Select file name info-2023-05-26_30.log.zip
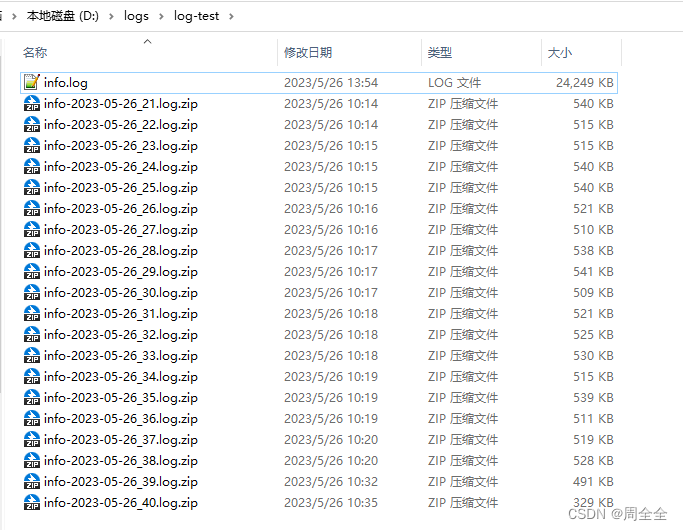Viewport: 683px width, 530px height. click(x=121, y=293)
